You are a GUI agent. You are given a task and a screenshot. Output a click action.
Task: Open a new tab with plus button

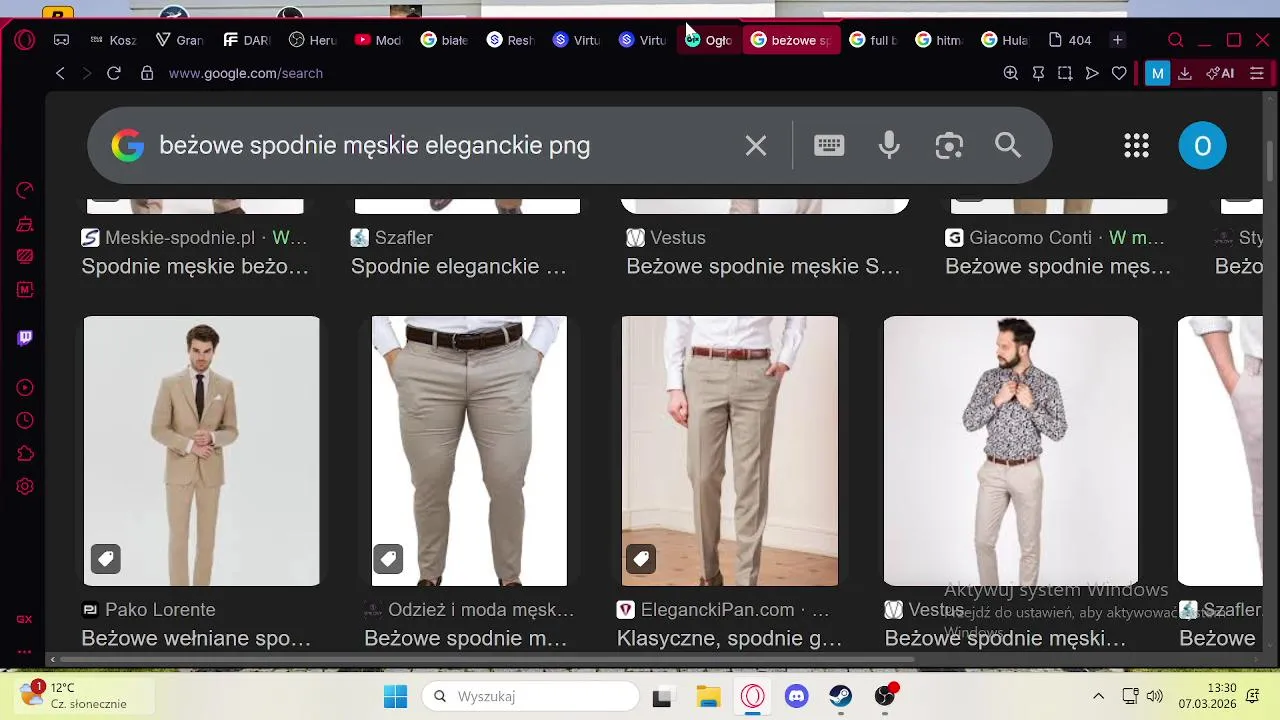tap(1117, 40)
